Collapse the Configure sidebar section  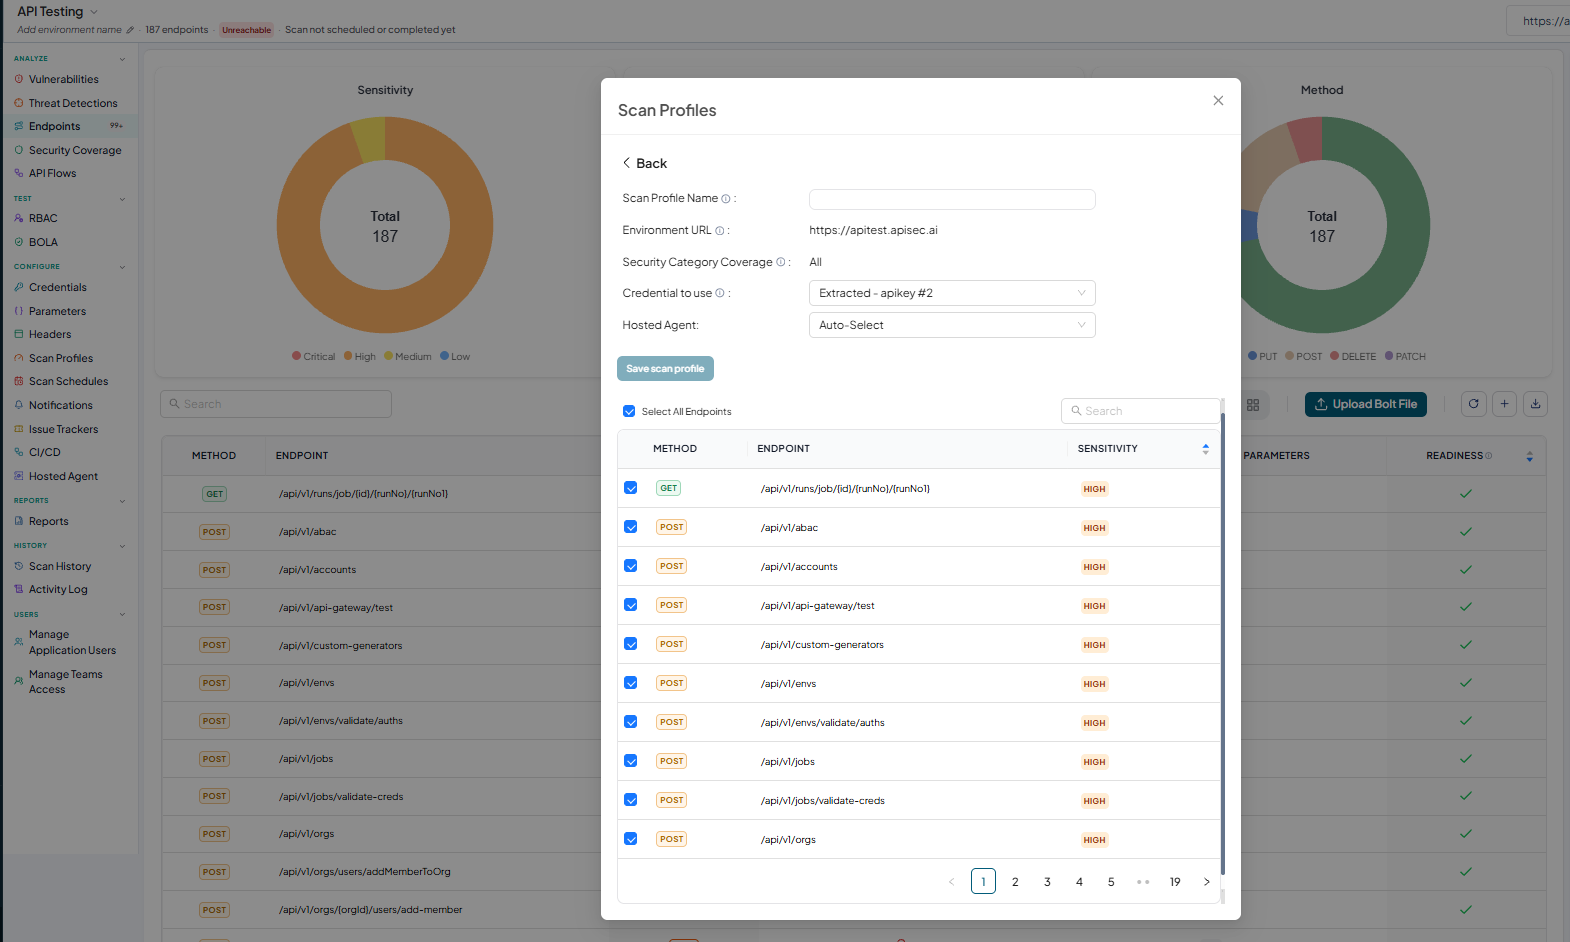click(122, 267)
